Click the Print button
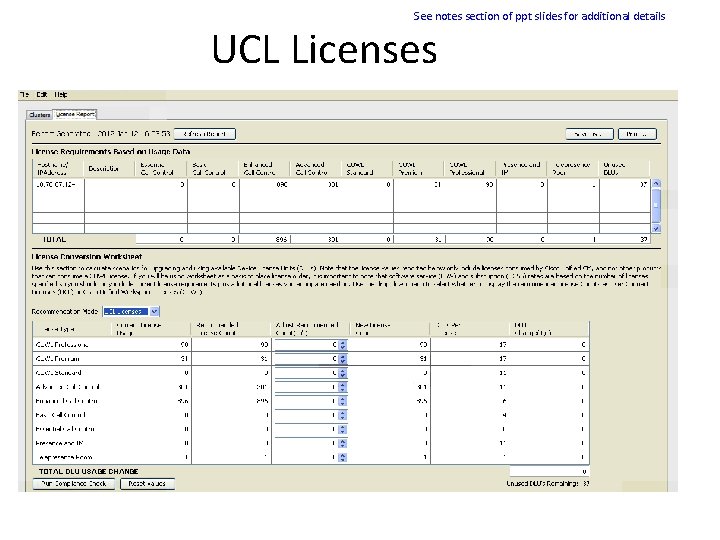The height and width of the screenshot is (540, 720). click(x=637, y=134)
